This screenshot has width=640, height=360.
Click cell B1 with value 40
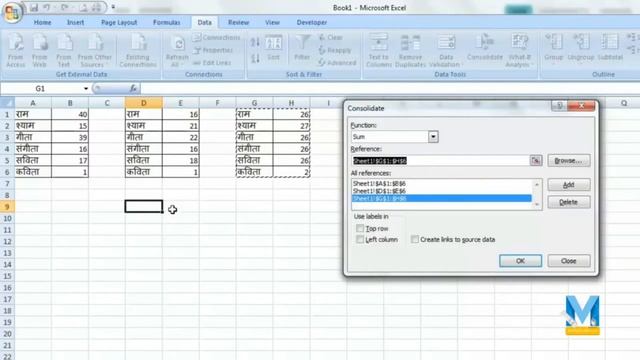70,114
